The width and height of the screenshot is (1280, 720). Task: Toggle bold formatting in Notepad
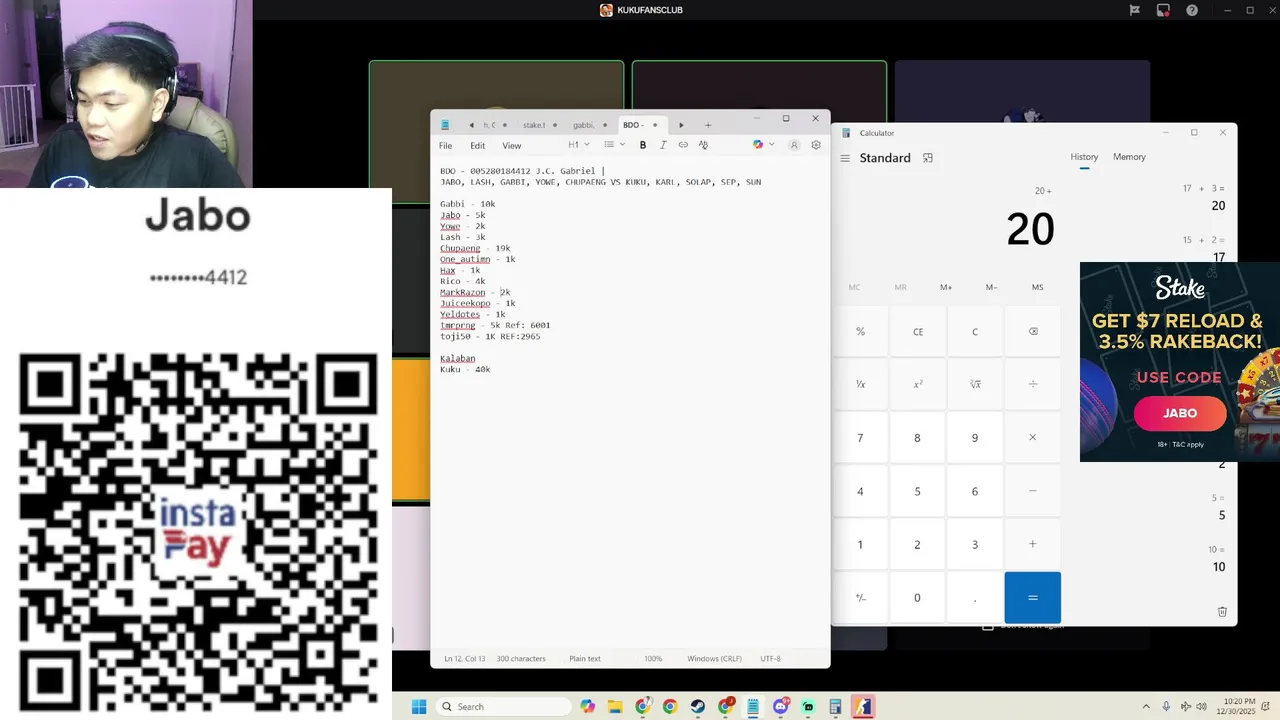pos(642,145)
